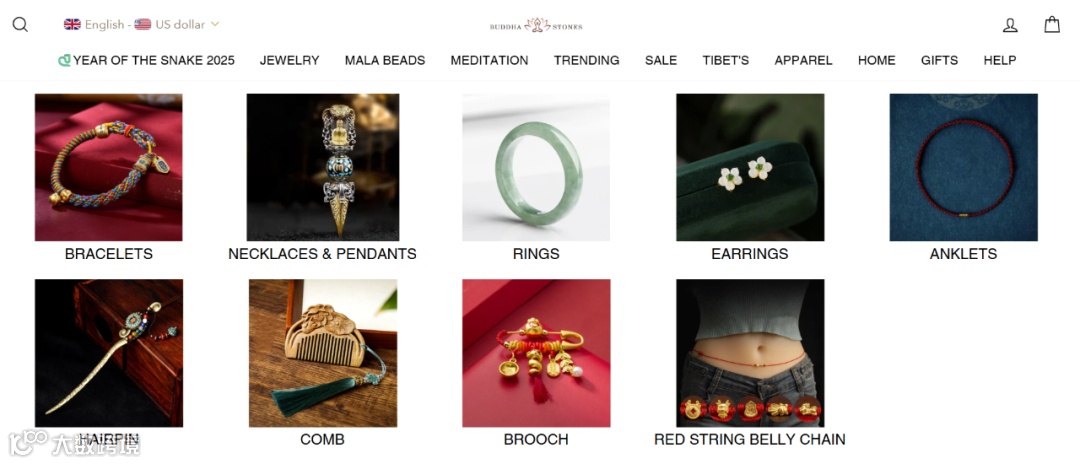Click the green snake icon in menu
Image resolution: width=1080 pixels, height=464 pixels.
pyautogui.click(x=64, y=61)
